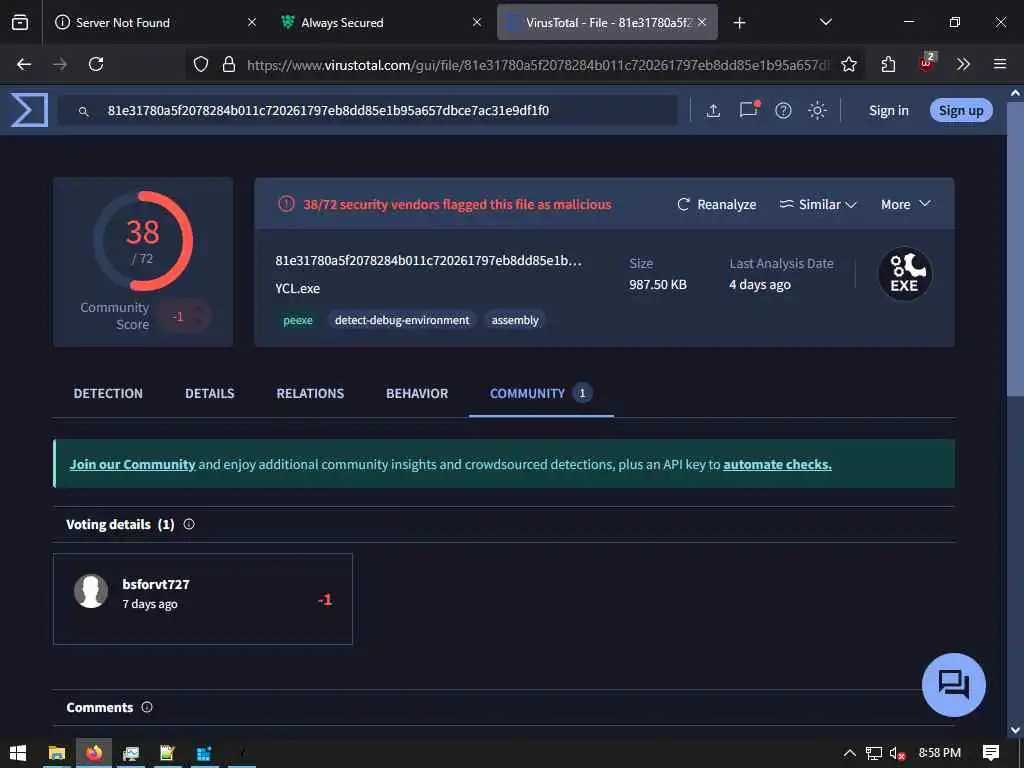Reload the page with refresh icon
1024x768 pixels.
click(x=96, y=64)
